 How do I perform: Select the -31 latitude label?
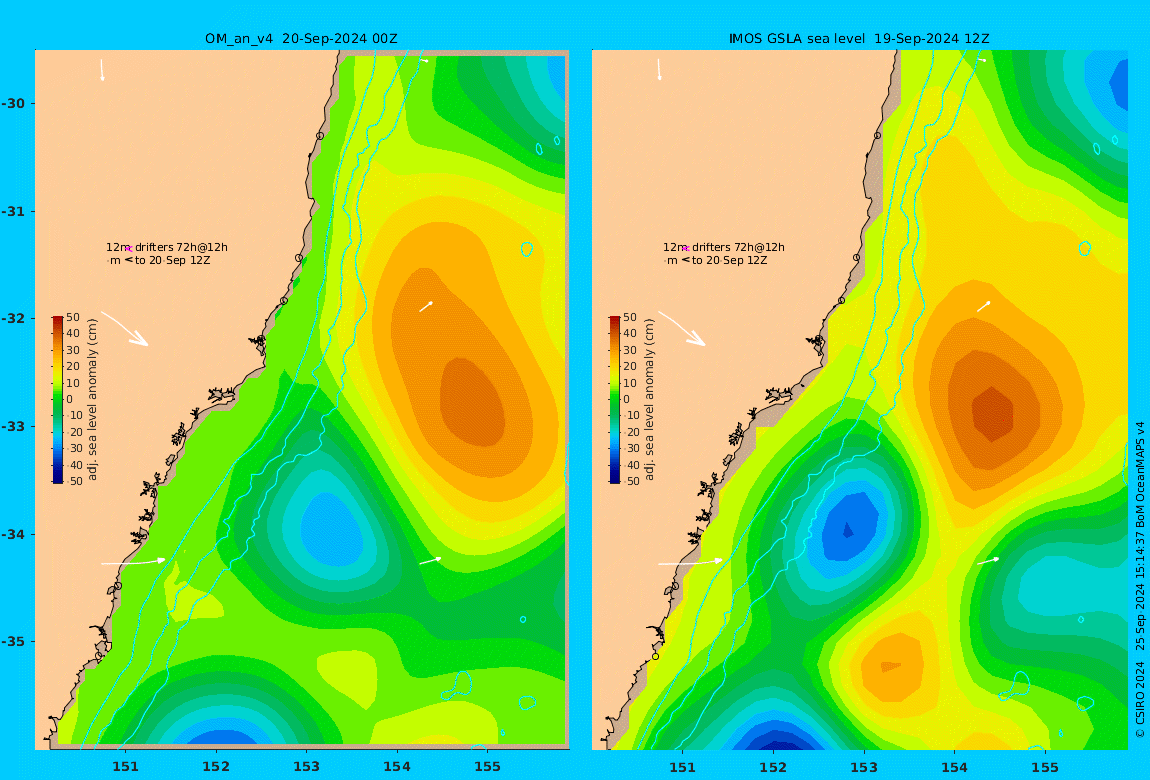pos(13,211)
